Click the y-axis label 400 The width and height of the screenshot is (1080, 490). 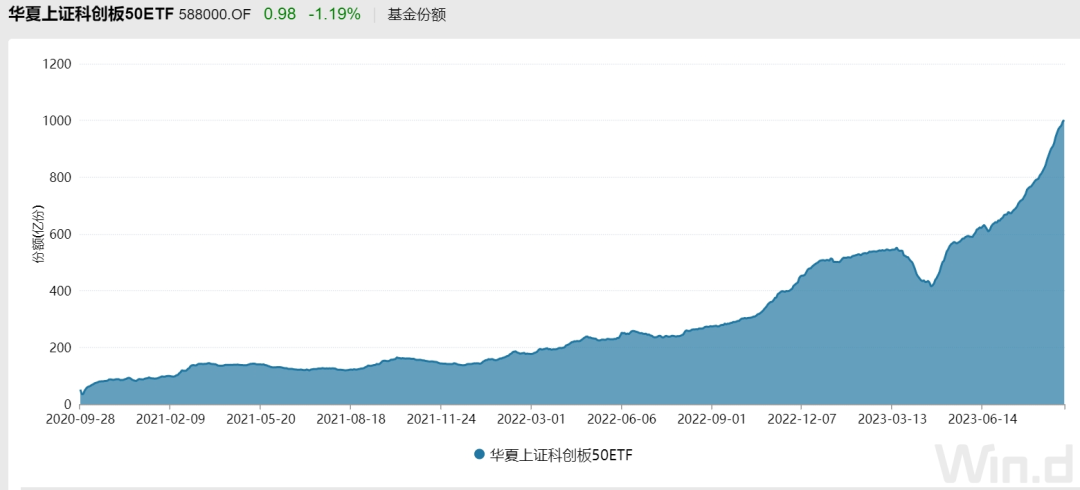(60, 291)
